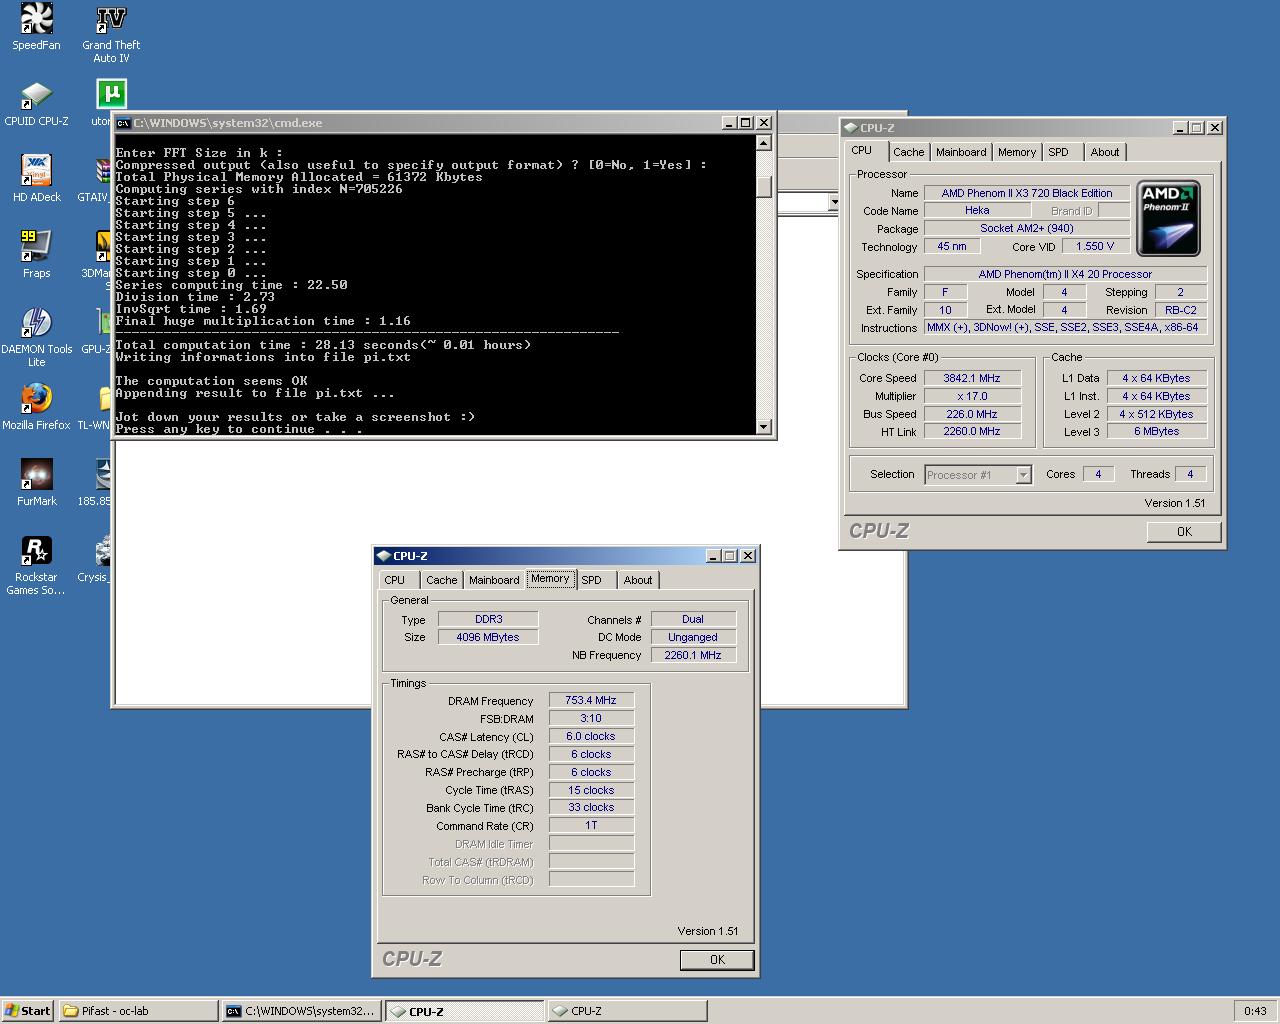The width and height of the screenshot is (1280, 1024).
Task: Select the HT Link value 2260.0 MHz
Action: tap(972, 431)
